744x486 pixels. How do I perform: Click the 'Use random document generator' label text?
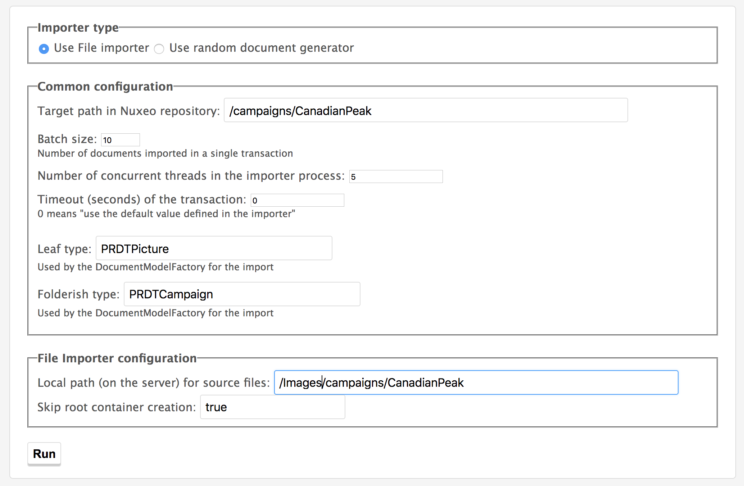(261, 48)
